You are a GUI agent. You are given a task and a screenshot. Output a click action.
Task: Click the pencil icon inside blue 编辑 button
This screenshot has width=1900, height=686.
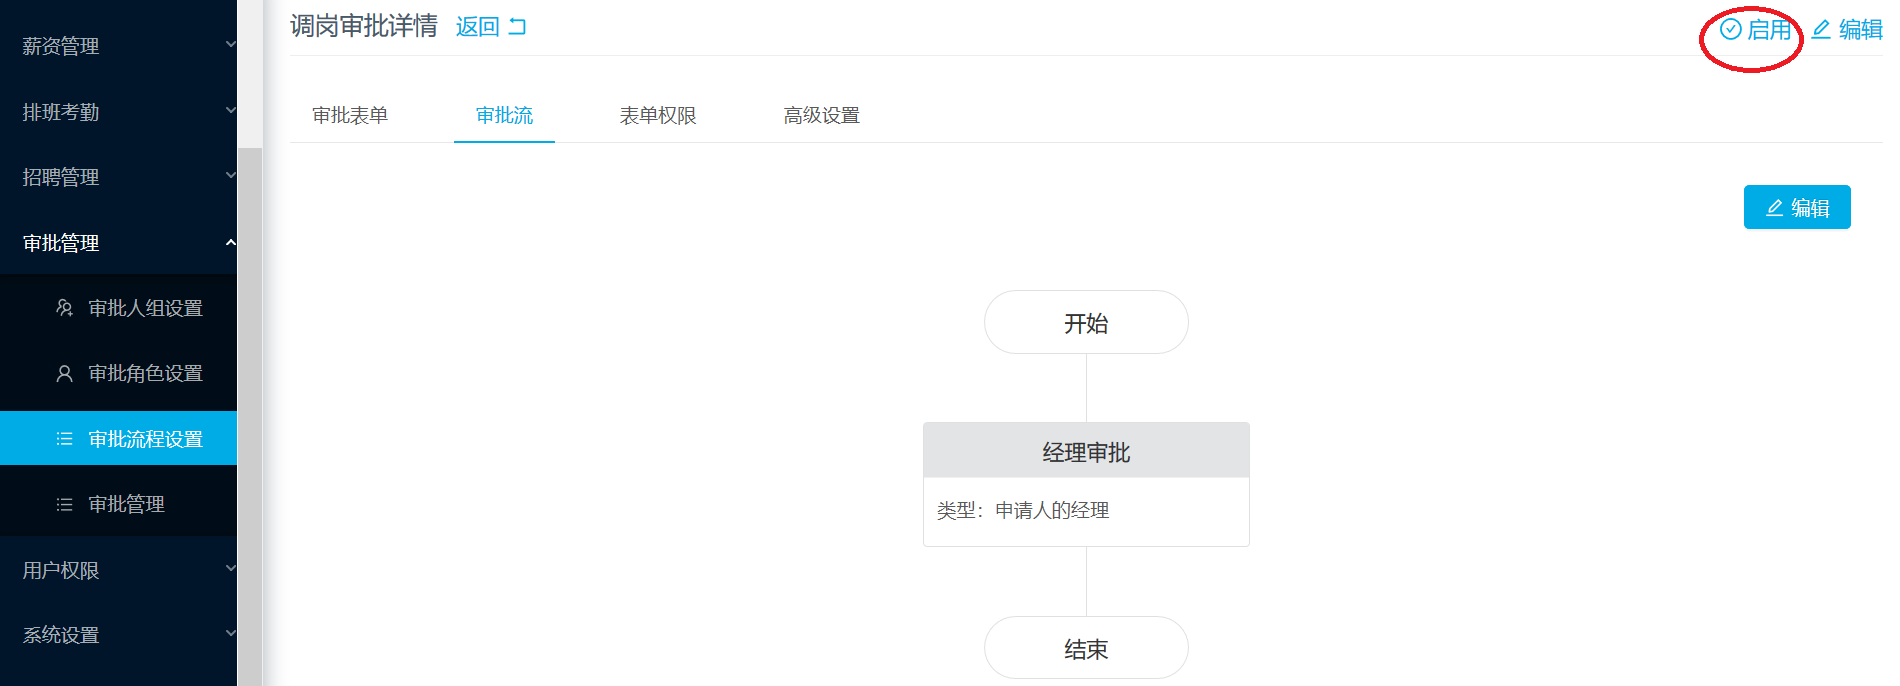[x=1775, y=208]
